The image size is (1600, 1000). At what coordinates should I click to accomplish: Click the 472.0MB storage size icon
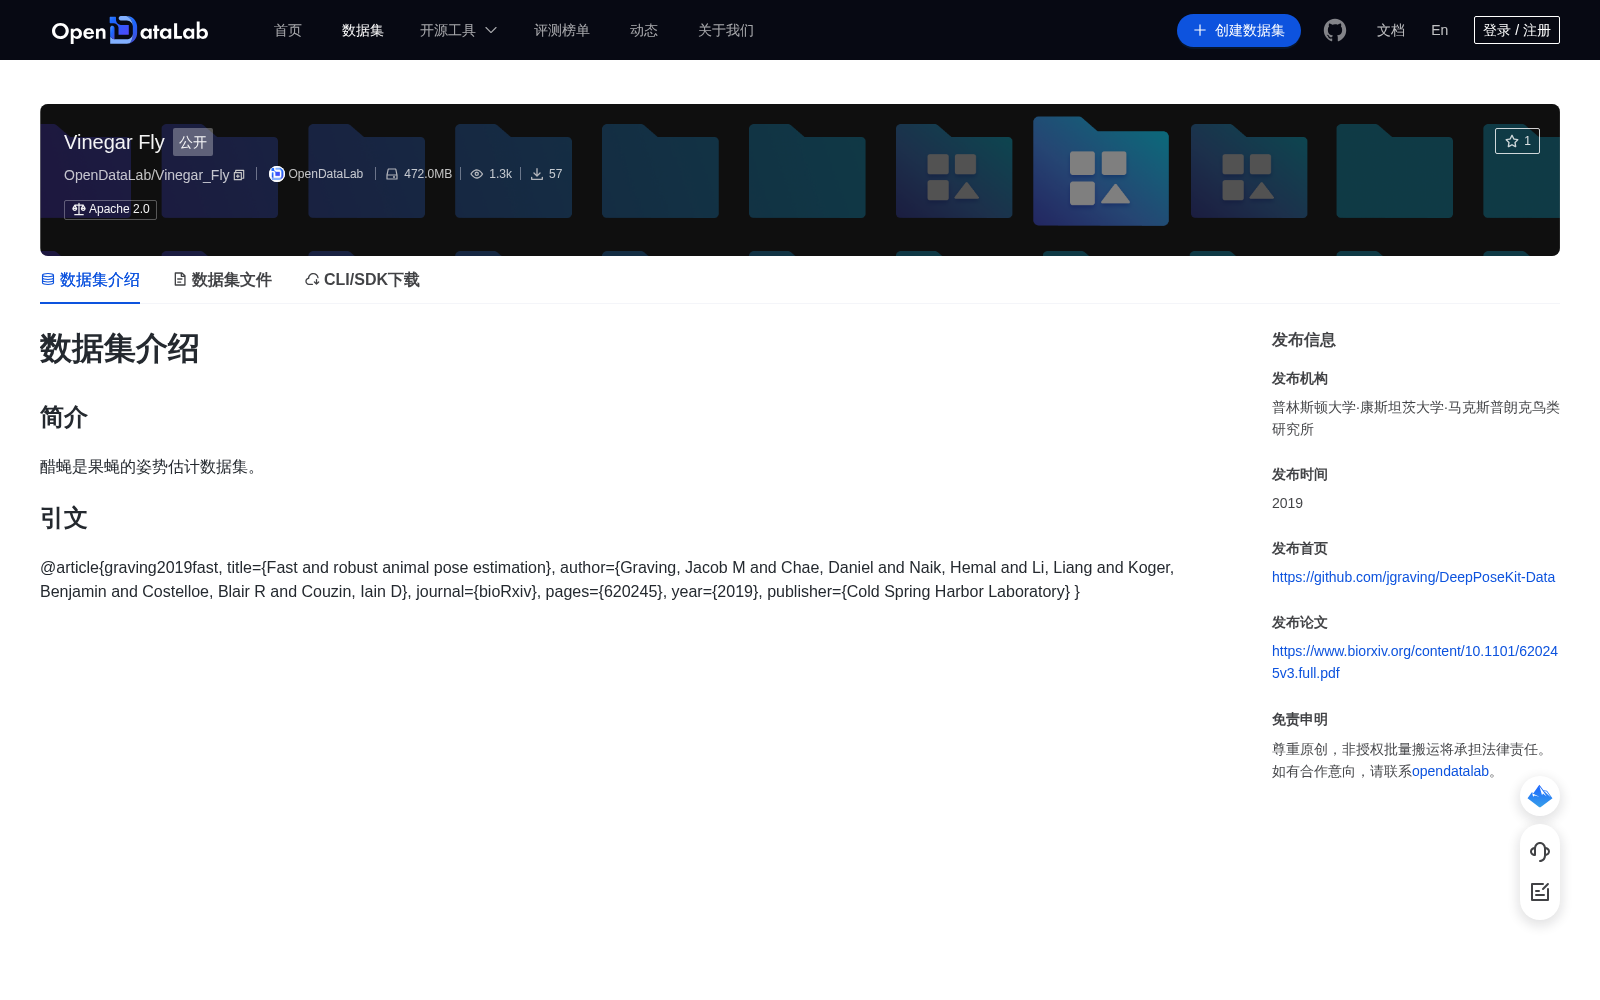pyautogui.click(x=392, y=174)
